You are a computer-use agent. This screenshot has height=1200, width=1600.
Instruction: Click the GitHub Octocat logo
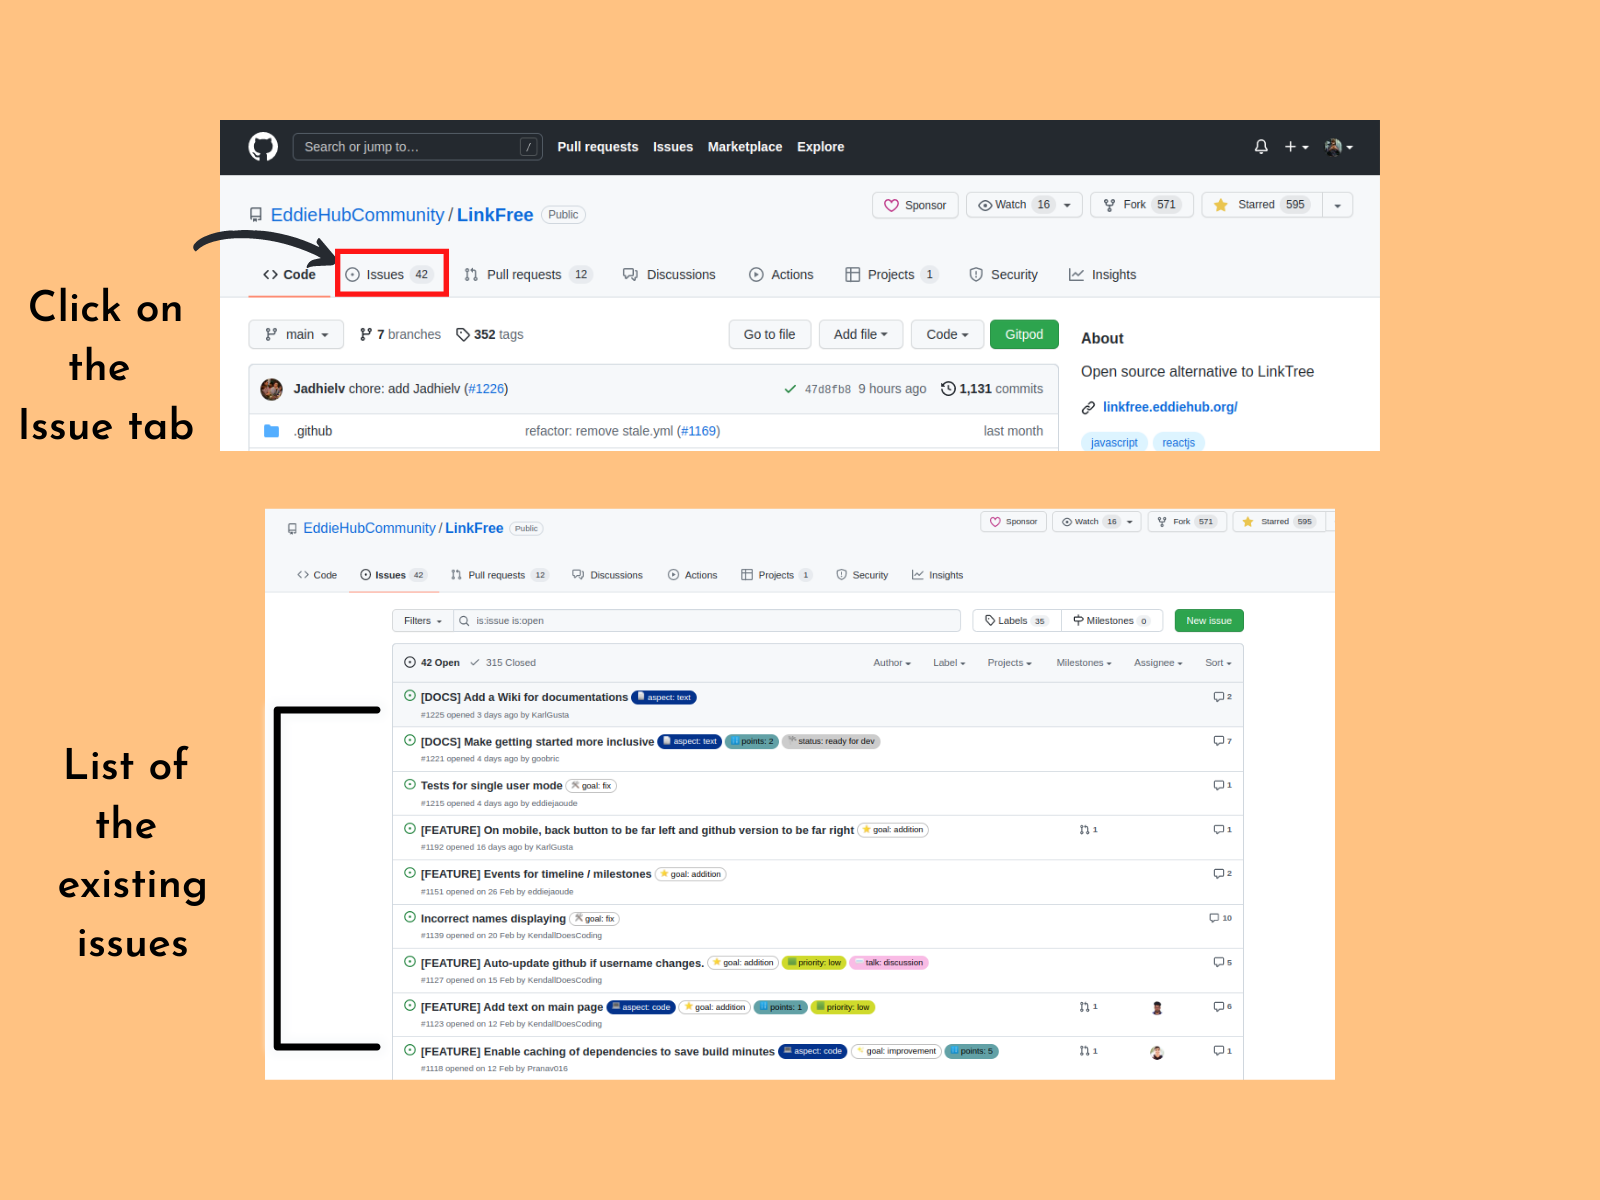click(263, 147)
